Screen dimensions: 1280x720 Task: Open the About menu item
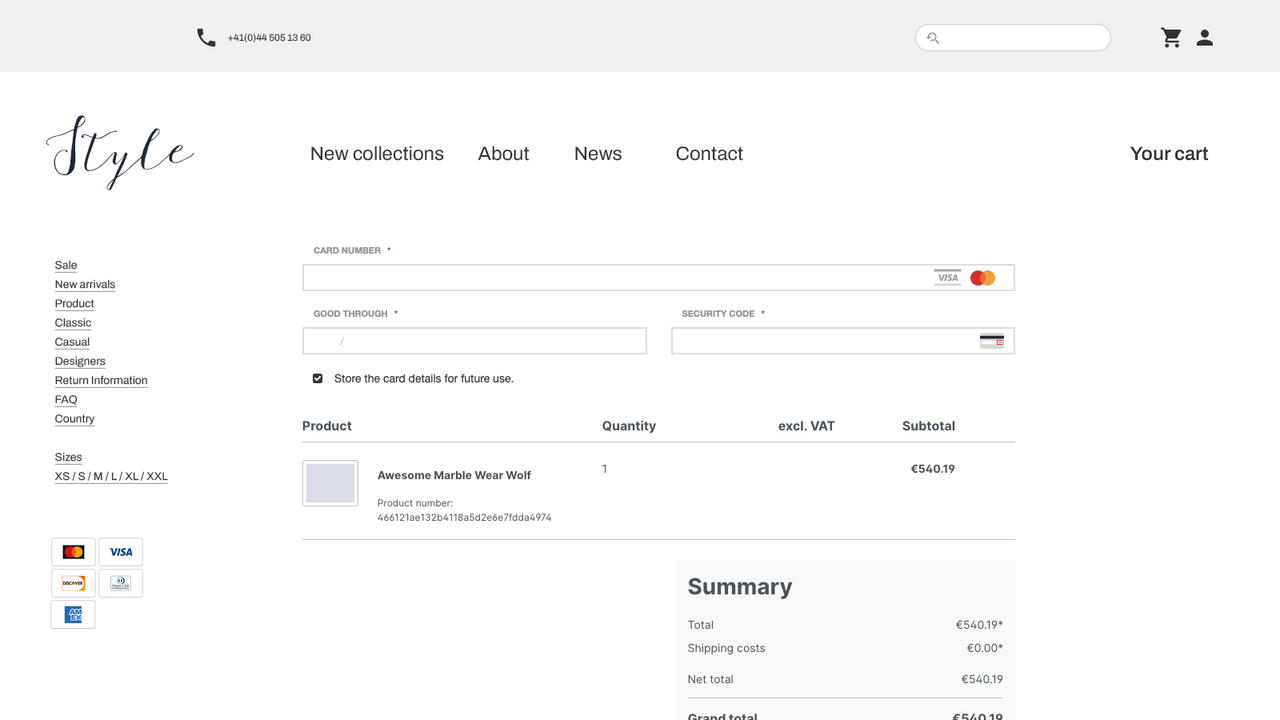coord(503,154)
